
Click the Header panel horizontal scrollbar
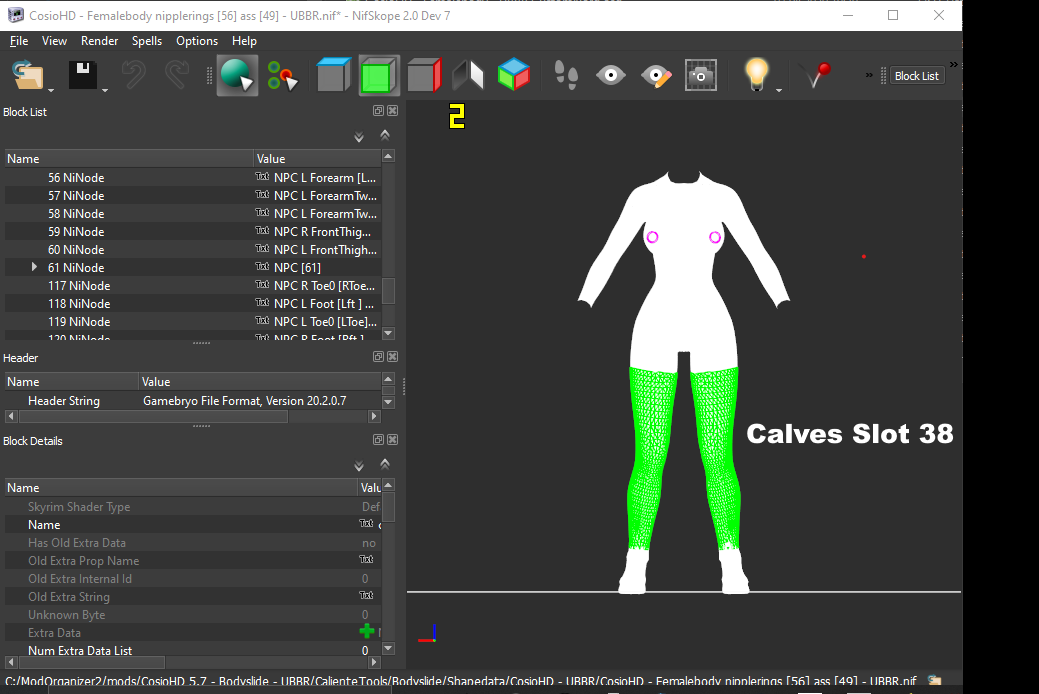[x=153, y=416]
